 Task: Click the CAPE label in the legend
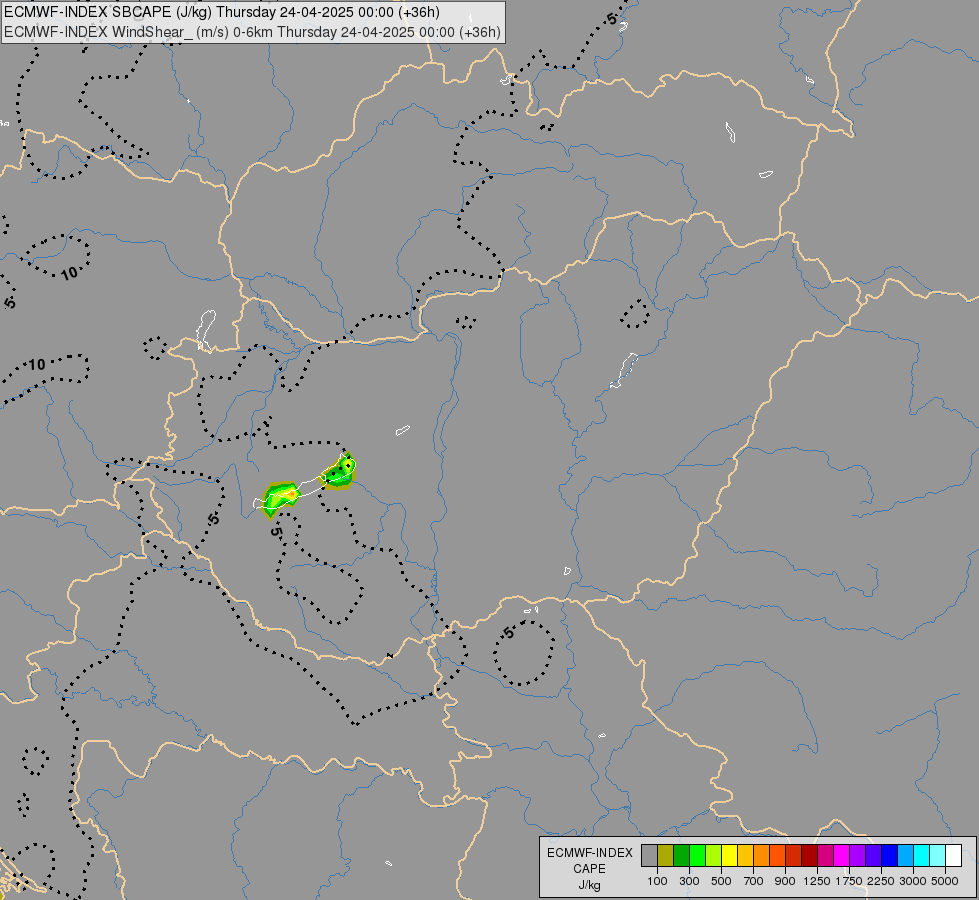coord(589,869)
